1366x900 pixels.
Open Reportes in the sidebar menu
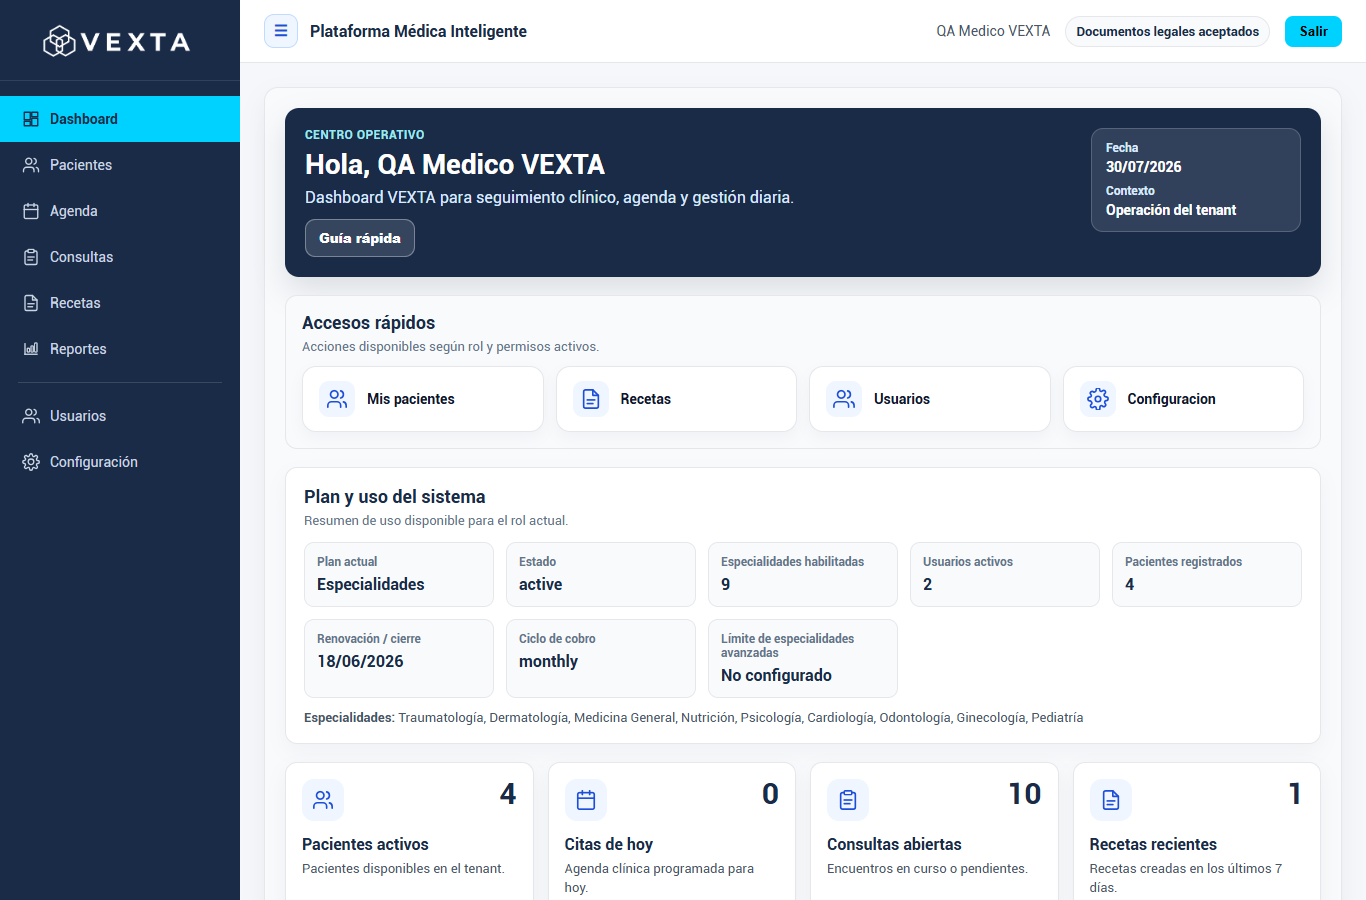point(120,349)
